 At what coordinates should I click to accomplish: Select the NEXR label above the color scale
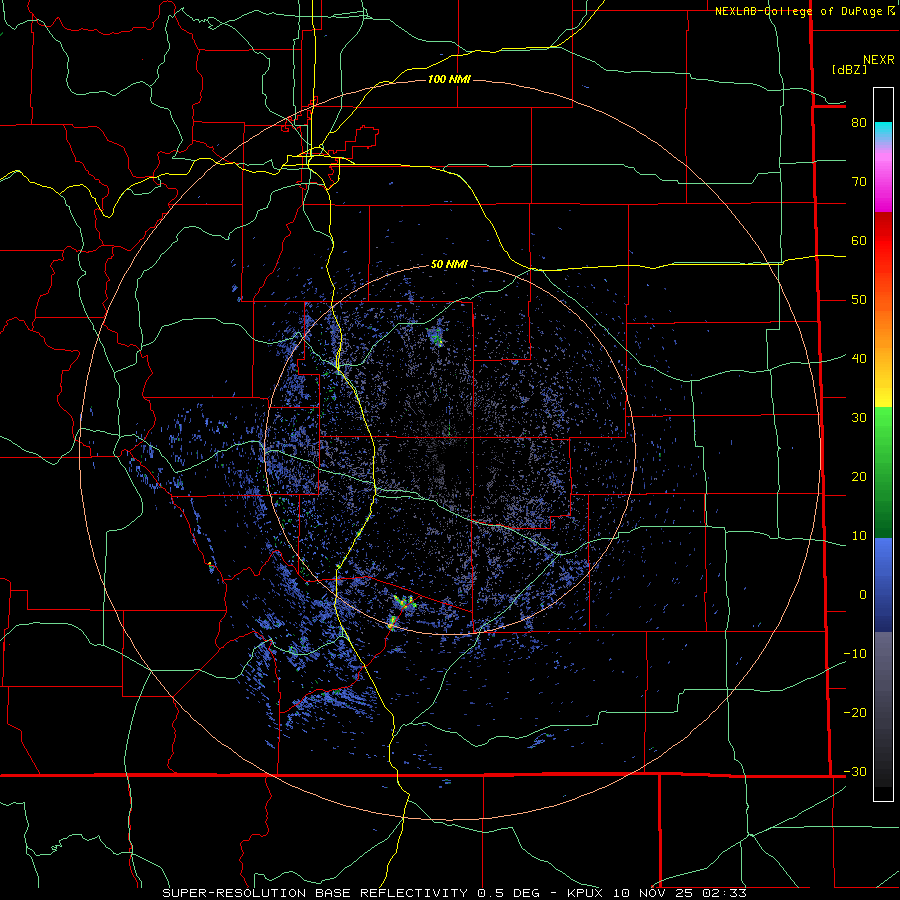(x=879, y=60)
